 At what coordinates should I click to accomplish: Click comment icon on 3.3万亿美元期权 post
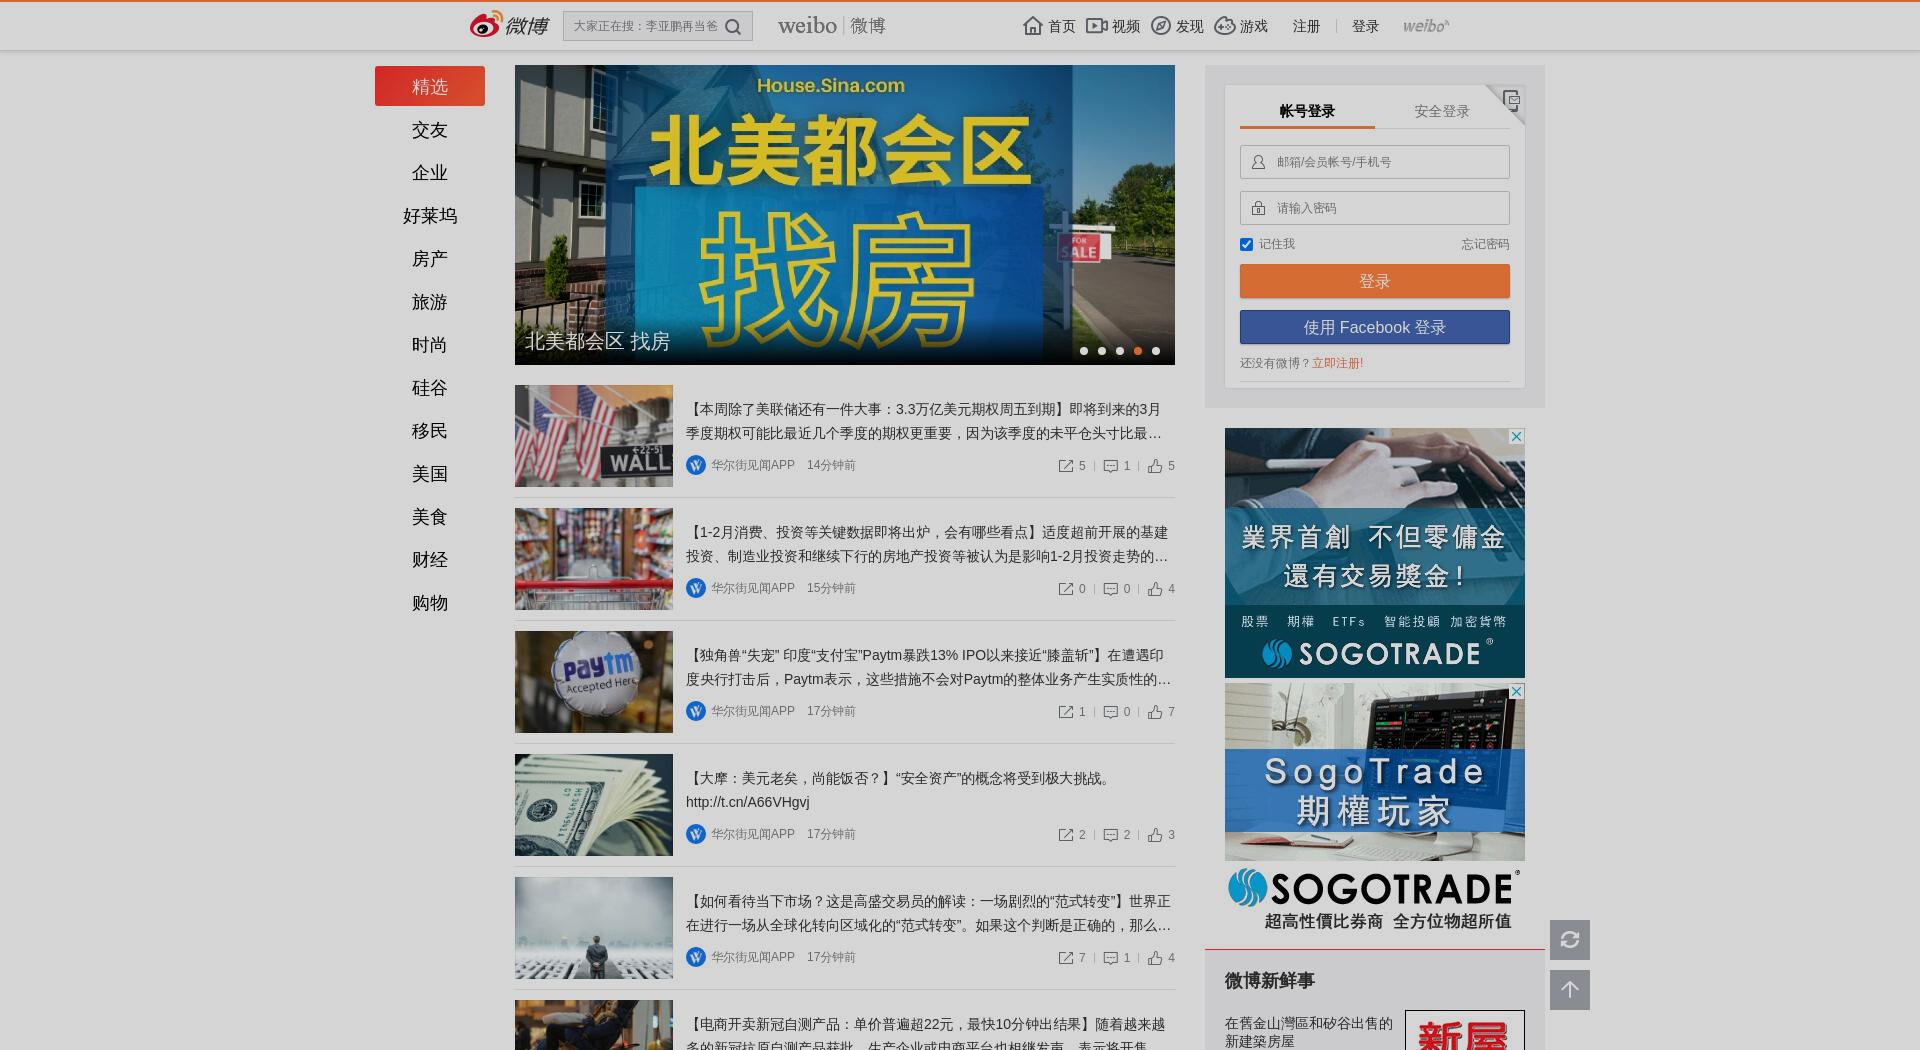pos(1110,466)
